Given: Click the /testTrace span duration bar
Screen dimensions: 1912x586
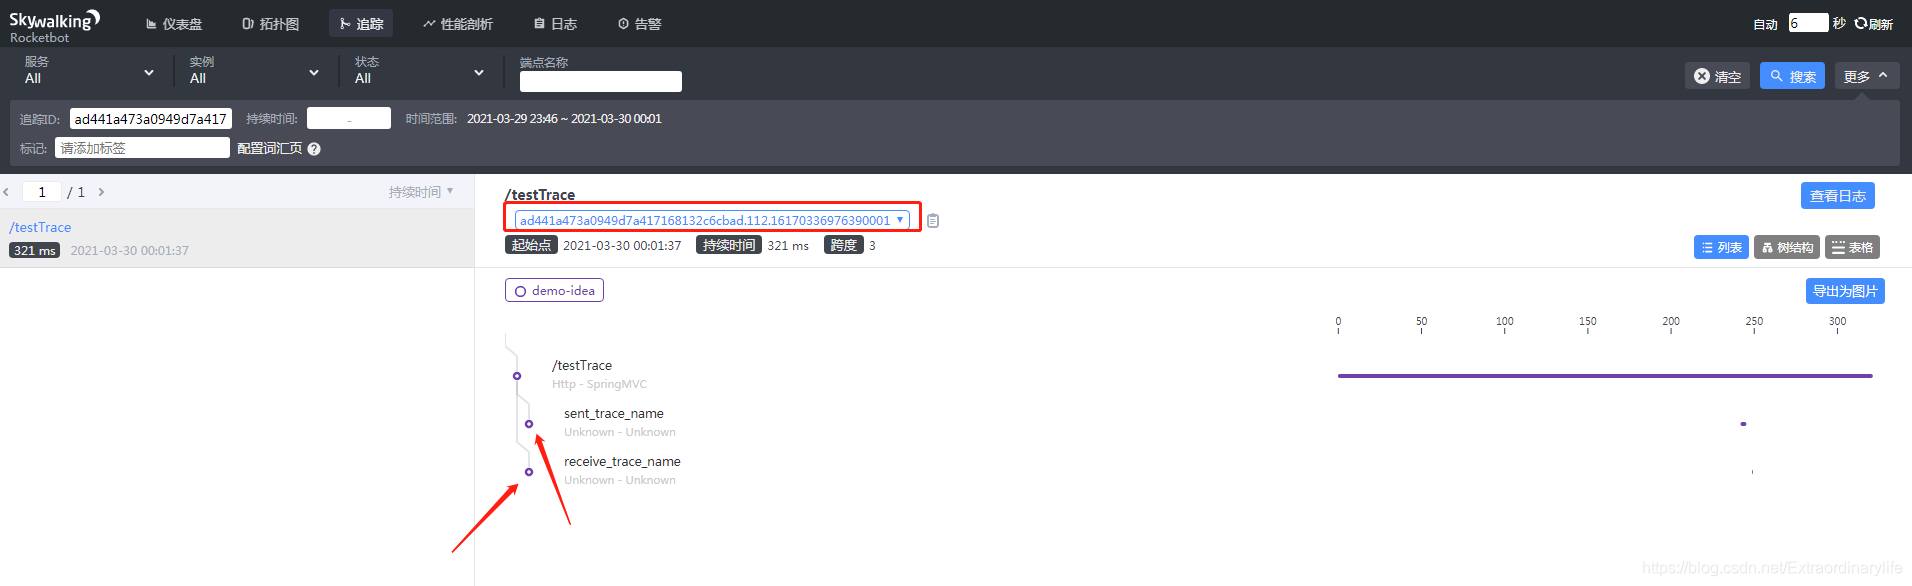Looking at the screenshot, I should (x=1605, y=376).
